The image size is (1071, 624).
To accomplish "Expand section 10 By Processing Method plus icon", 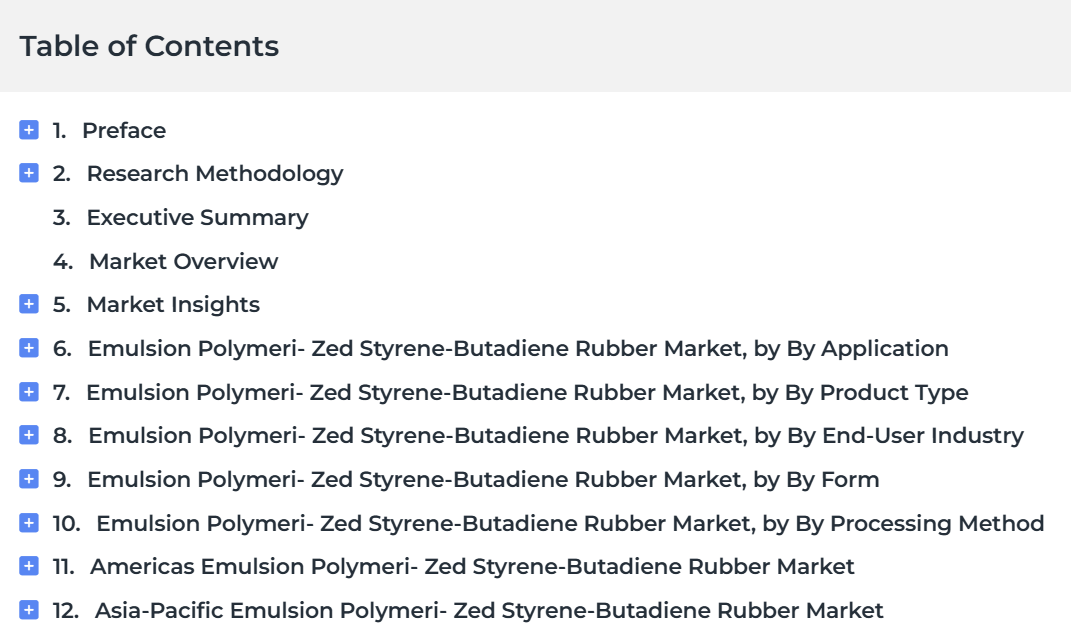I will (29, 523).
